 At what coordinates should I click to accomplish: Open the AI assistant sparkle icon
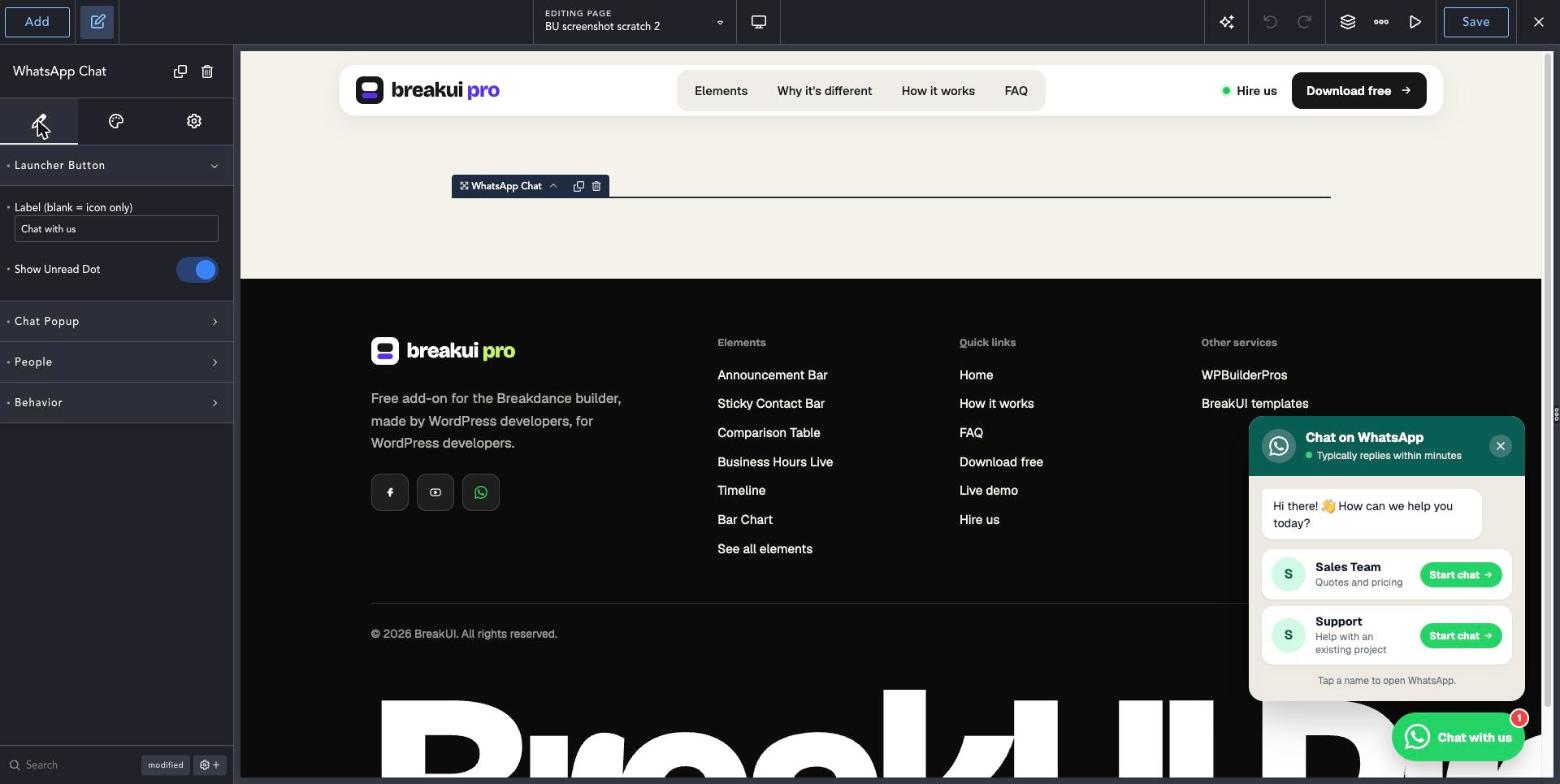pyautogui.click(x=1226, y=22)
